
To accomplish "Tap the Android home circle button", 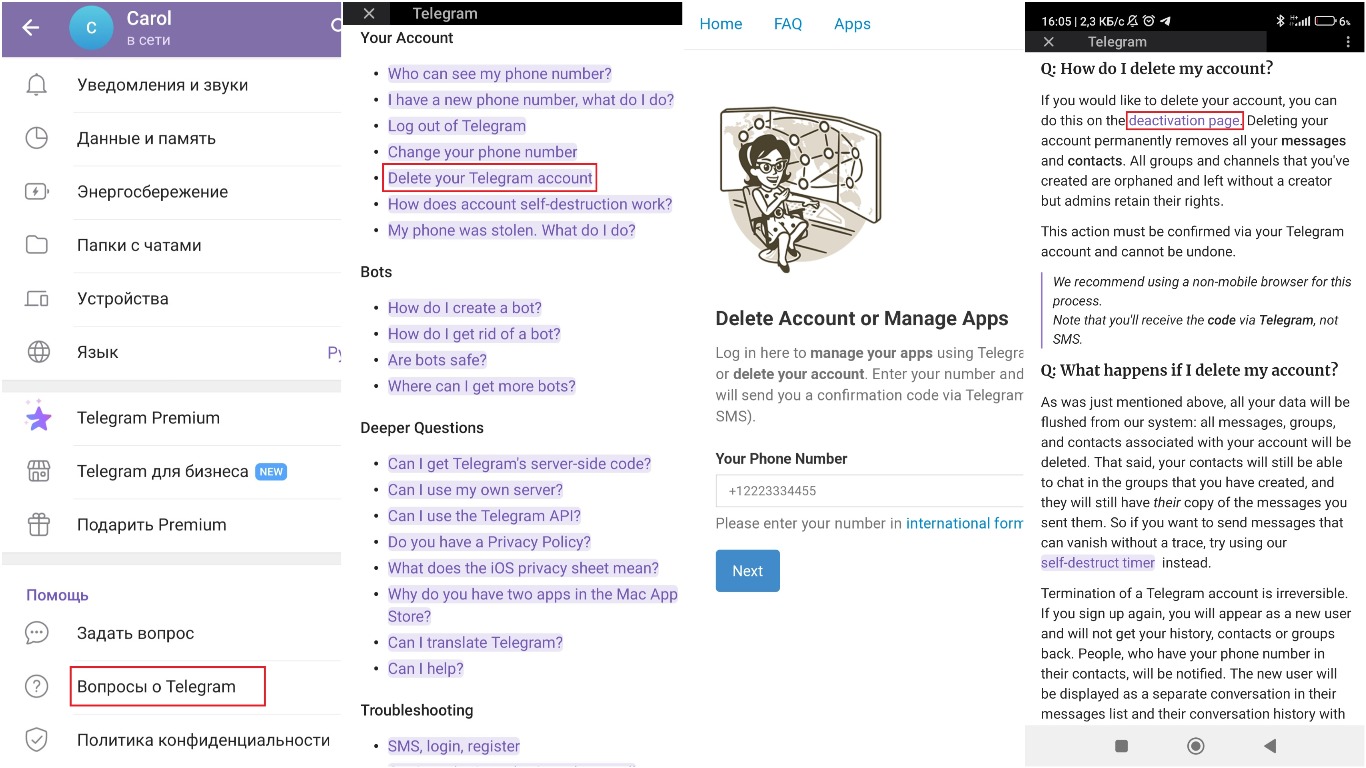I will coord(1195,746).
